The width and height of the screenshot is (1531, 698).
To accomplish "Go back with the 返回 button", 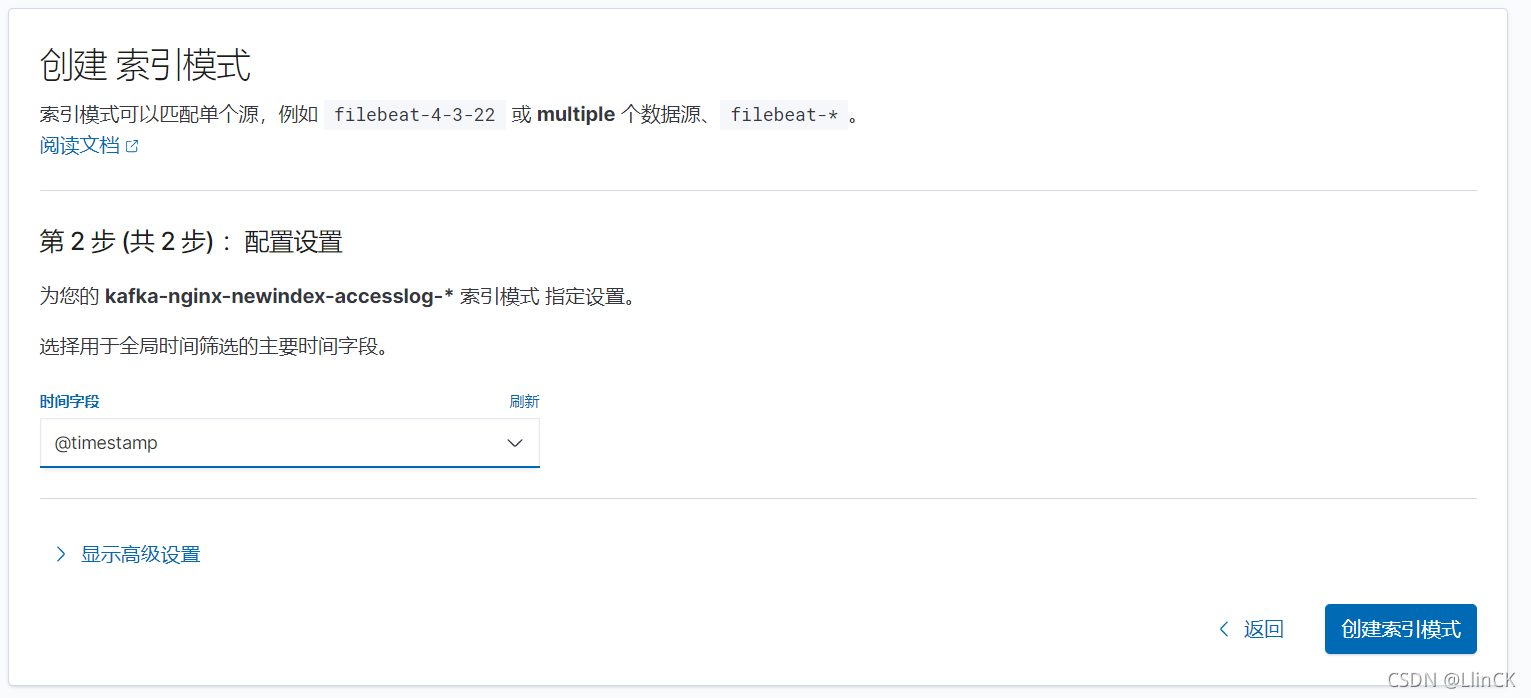I will pyautogui.click(x=1251, y=629).
